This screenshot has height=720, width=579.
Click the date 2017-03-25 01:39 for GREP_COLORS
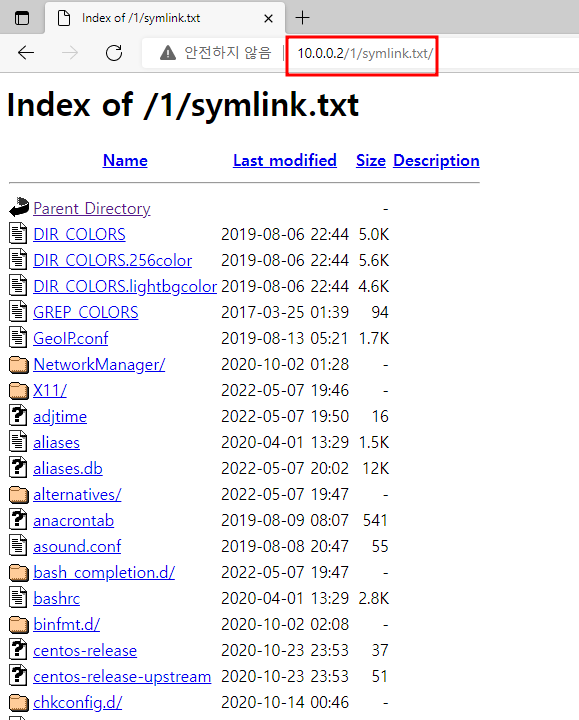click(285, 312)
